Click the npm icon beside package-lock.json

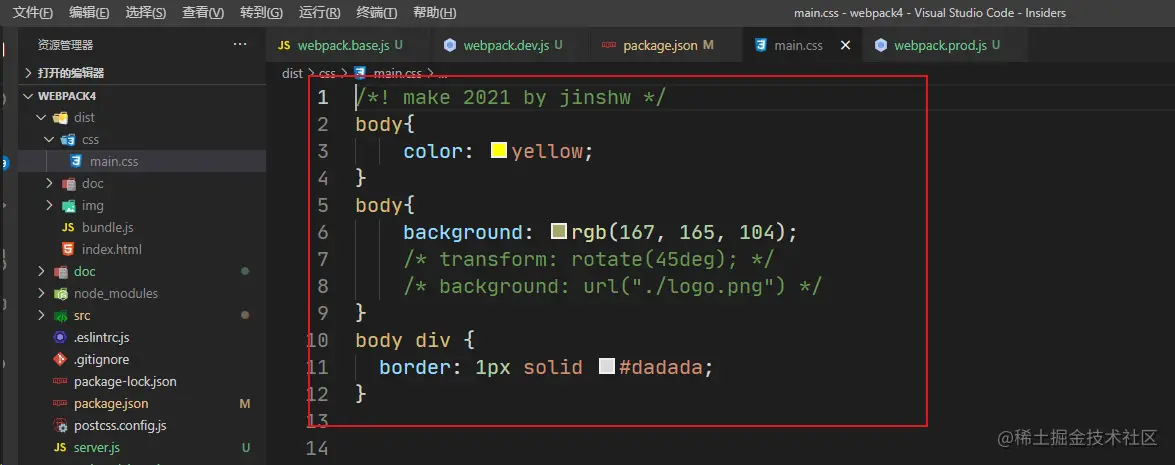coord(60,381)
